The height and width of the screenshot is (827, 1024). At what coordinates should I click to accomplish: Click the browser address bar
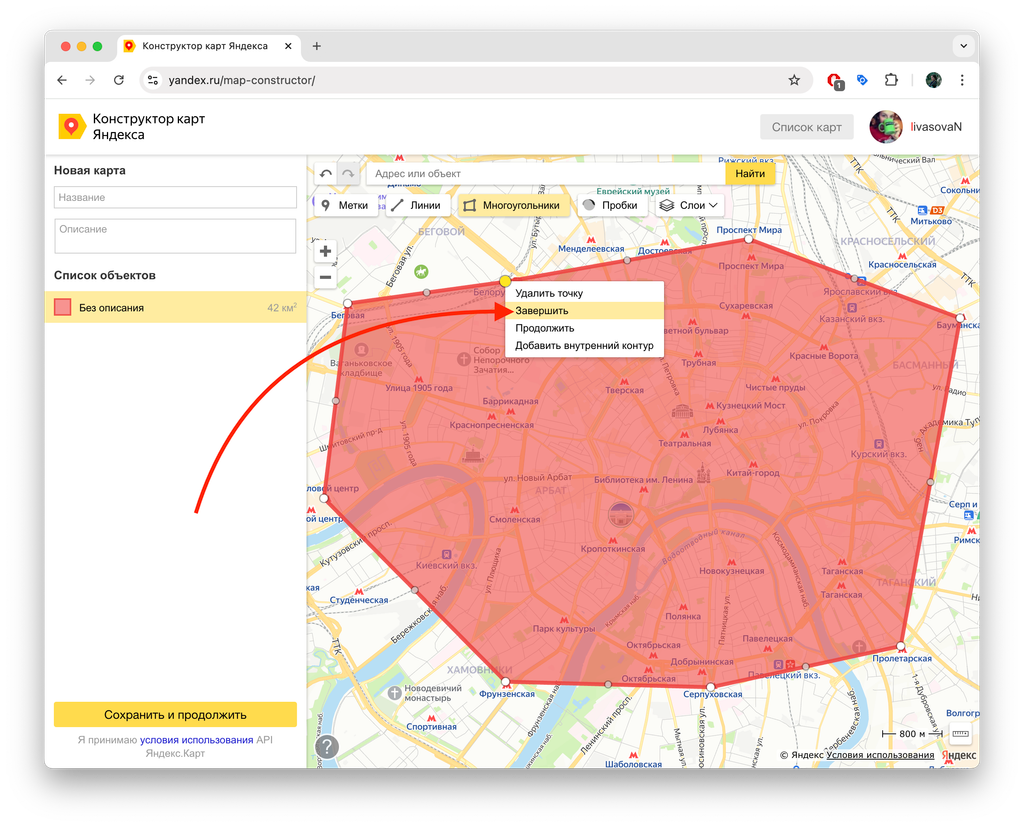point(477,80)
